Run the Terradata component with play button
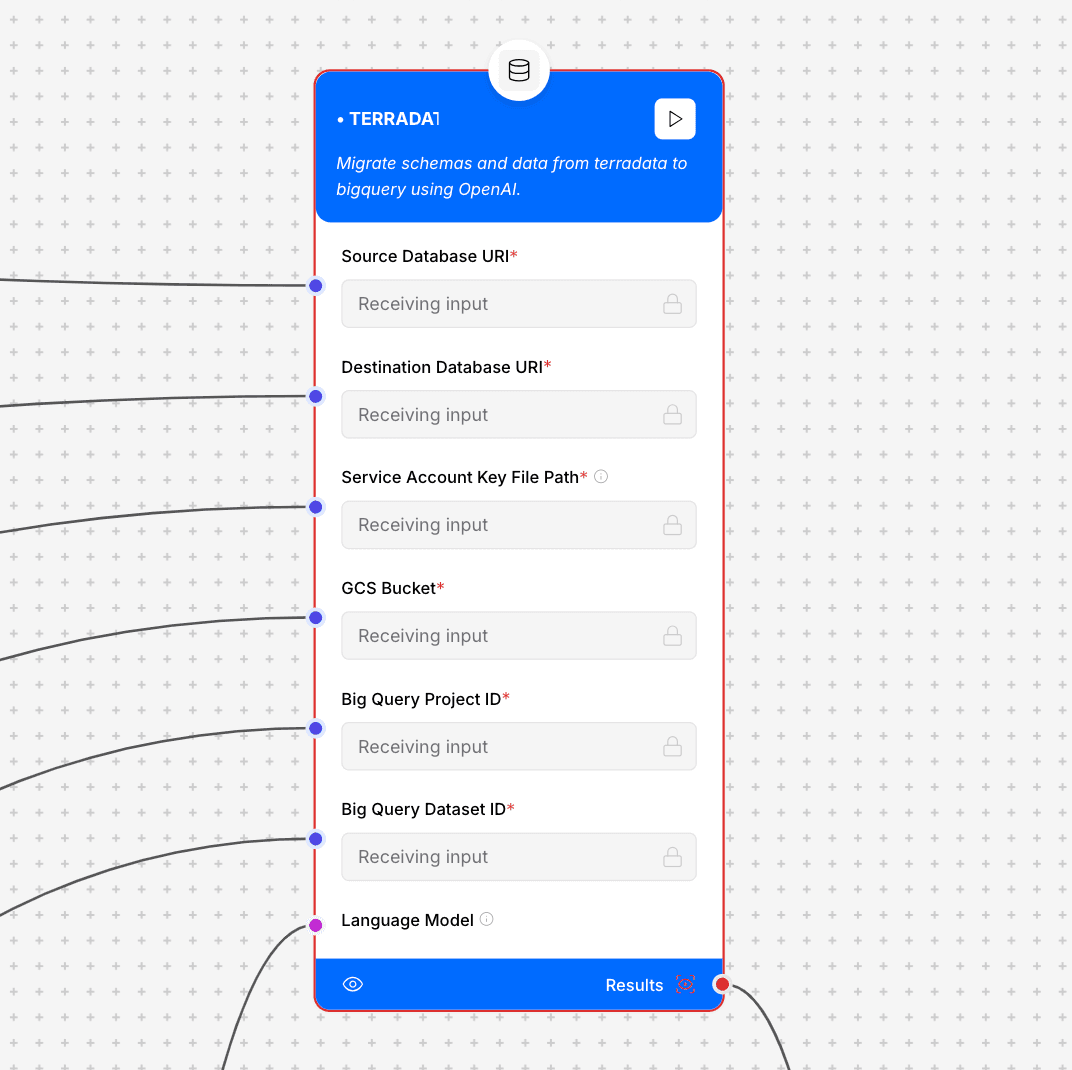This screenshot has height=1070, width=1072. [675, 119]
